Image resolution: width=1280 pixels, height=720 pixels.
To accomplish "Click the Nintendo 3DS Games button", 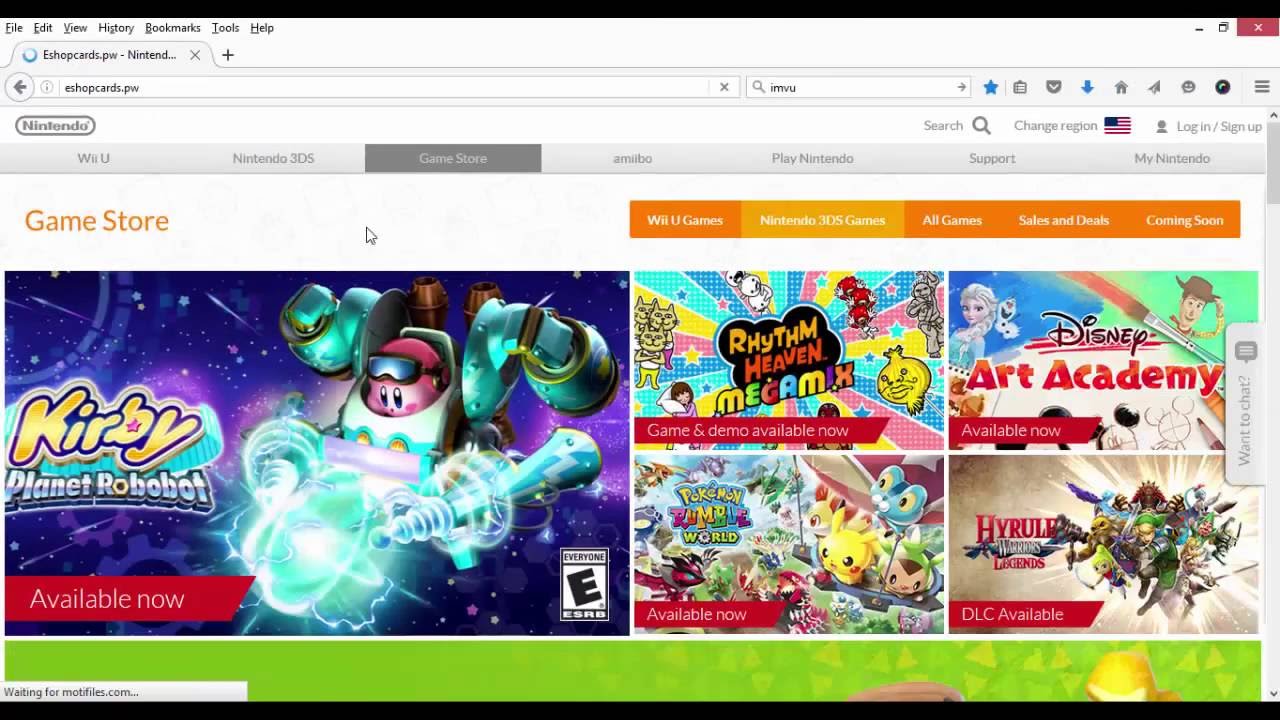I will [822, 220].
